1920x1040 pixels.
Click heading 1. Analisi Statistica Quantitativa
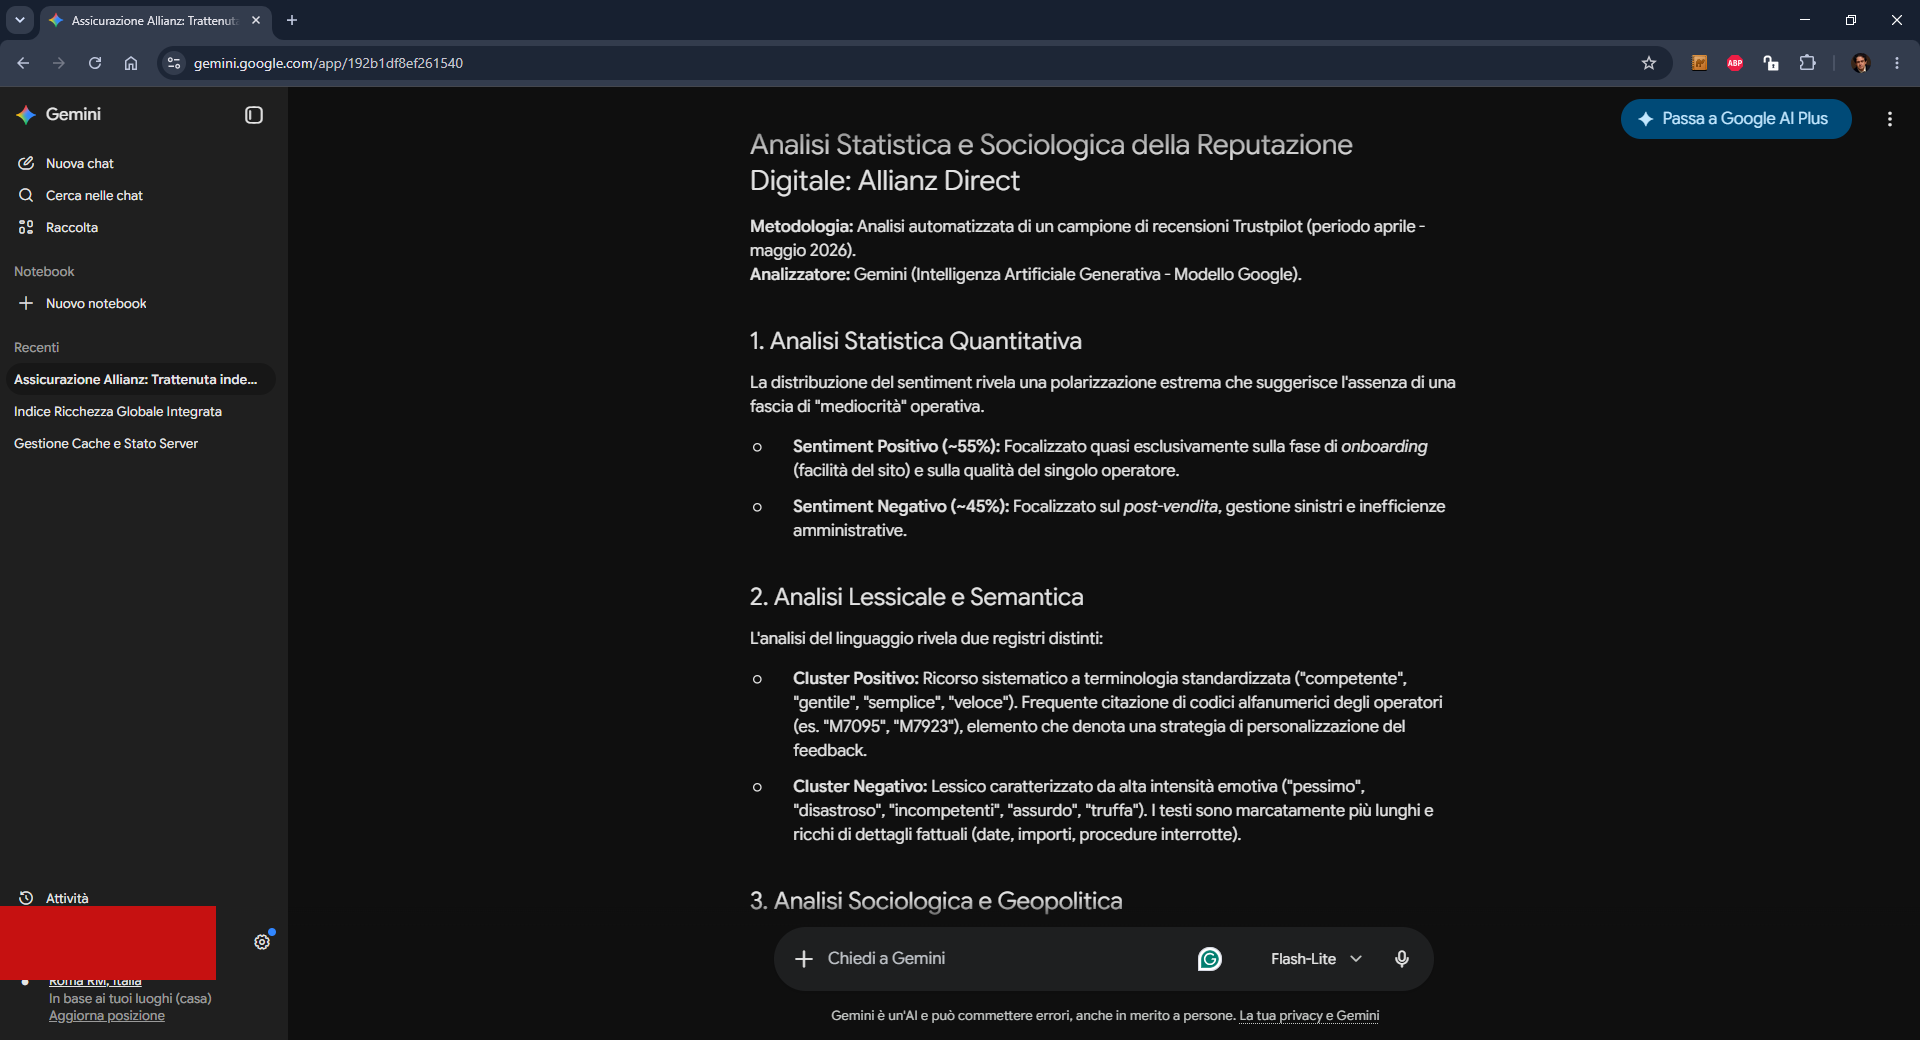pyautogui.click(x=916, y=341)
